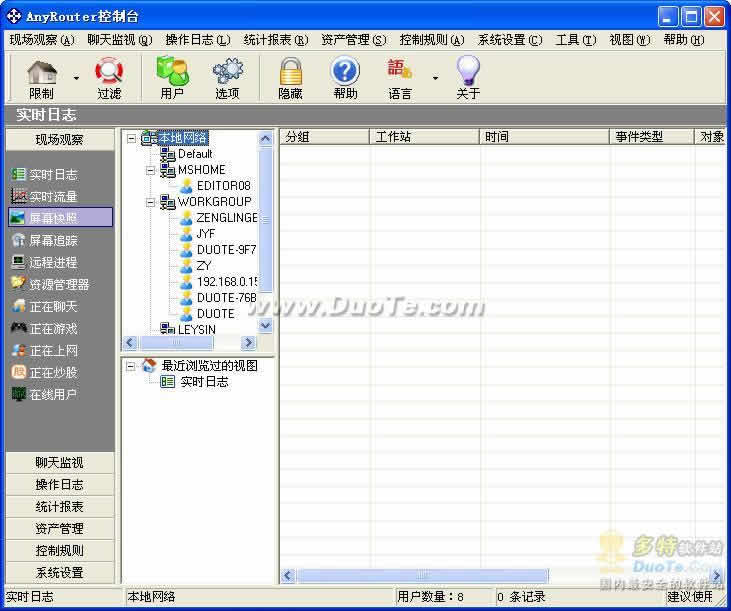Screen dimensions: 731x611
Task: Open the 系统设置(C) menu
Action: (x=510, y=40)
